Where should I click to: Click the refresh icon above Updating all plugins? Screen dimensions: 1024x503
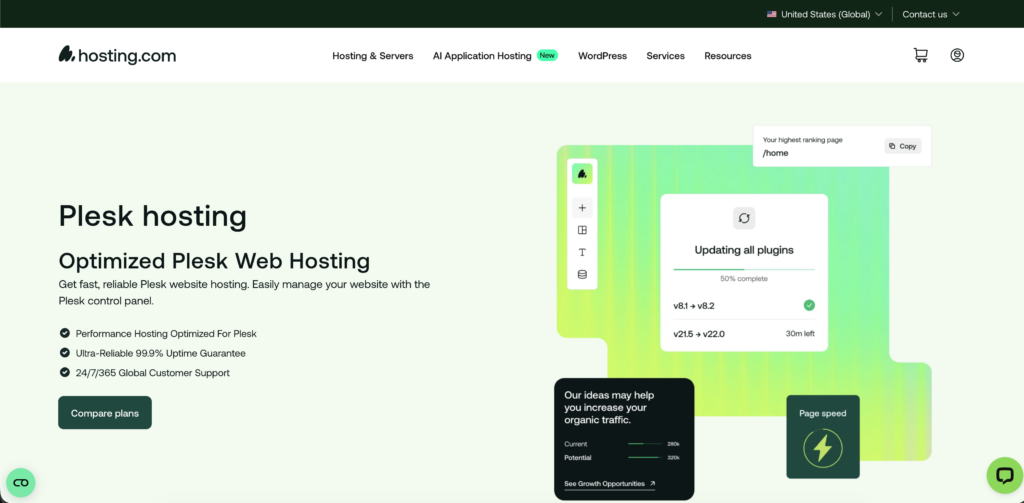(744, 218)
